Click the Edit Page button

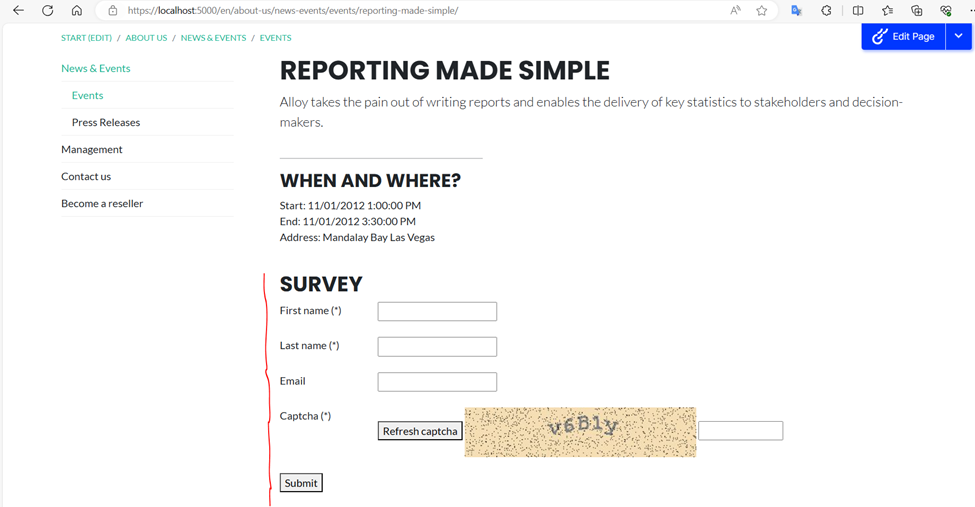tap(904, 36)
